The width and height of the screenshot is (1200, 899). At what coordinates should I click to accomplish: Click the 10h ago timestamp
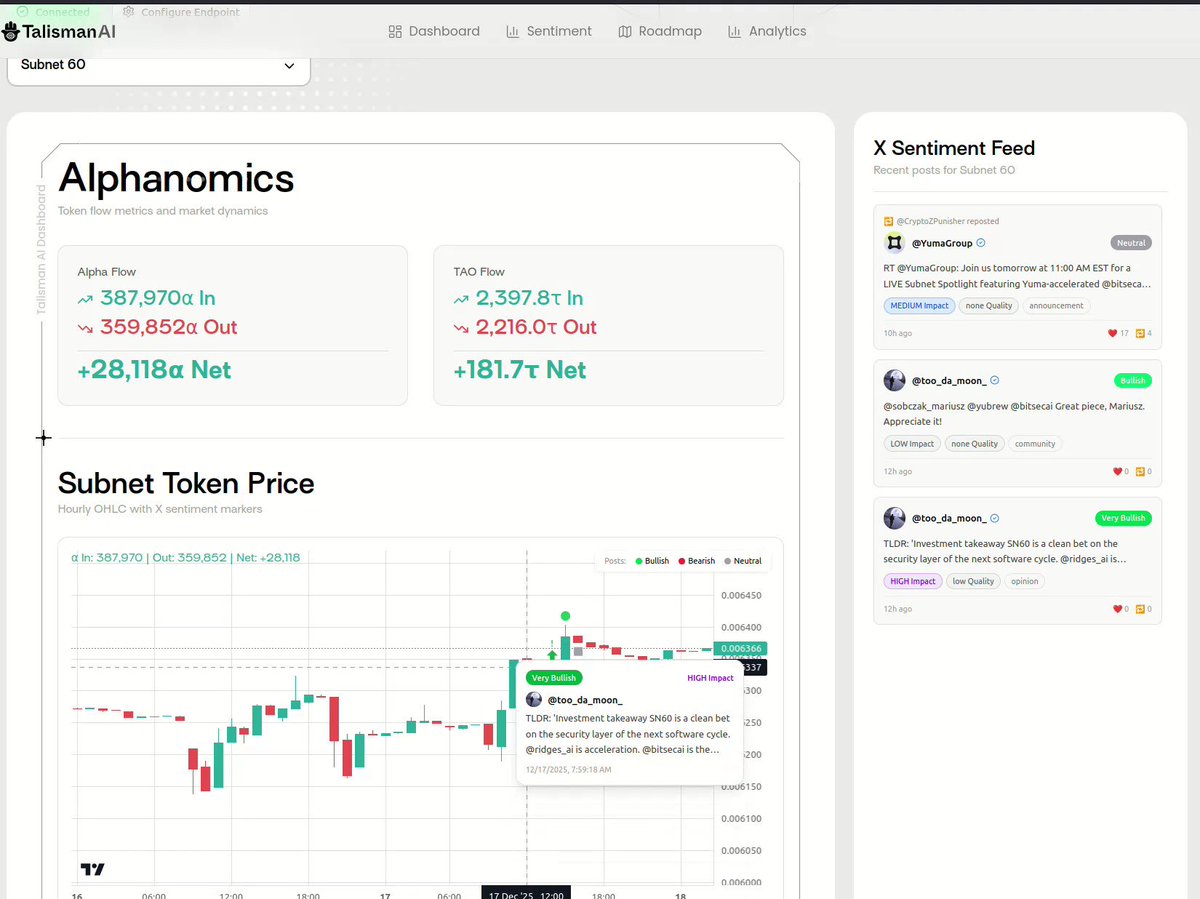point(898,333)
